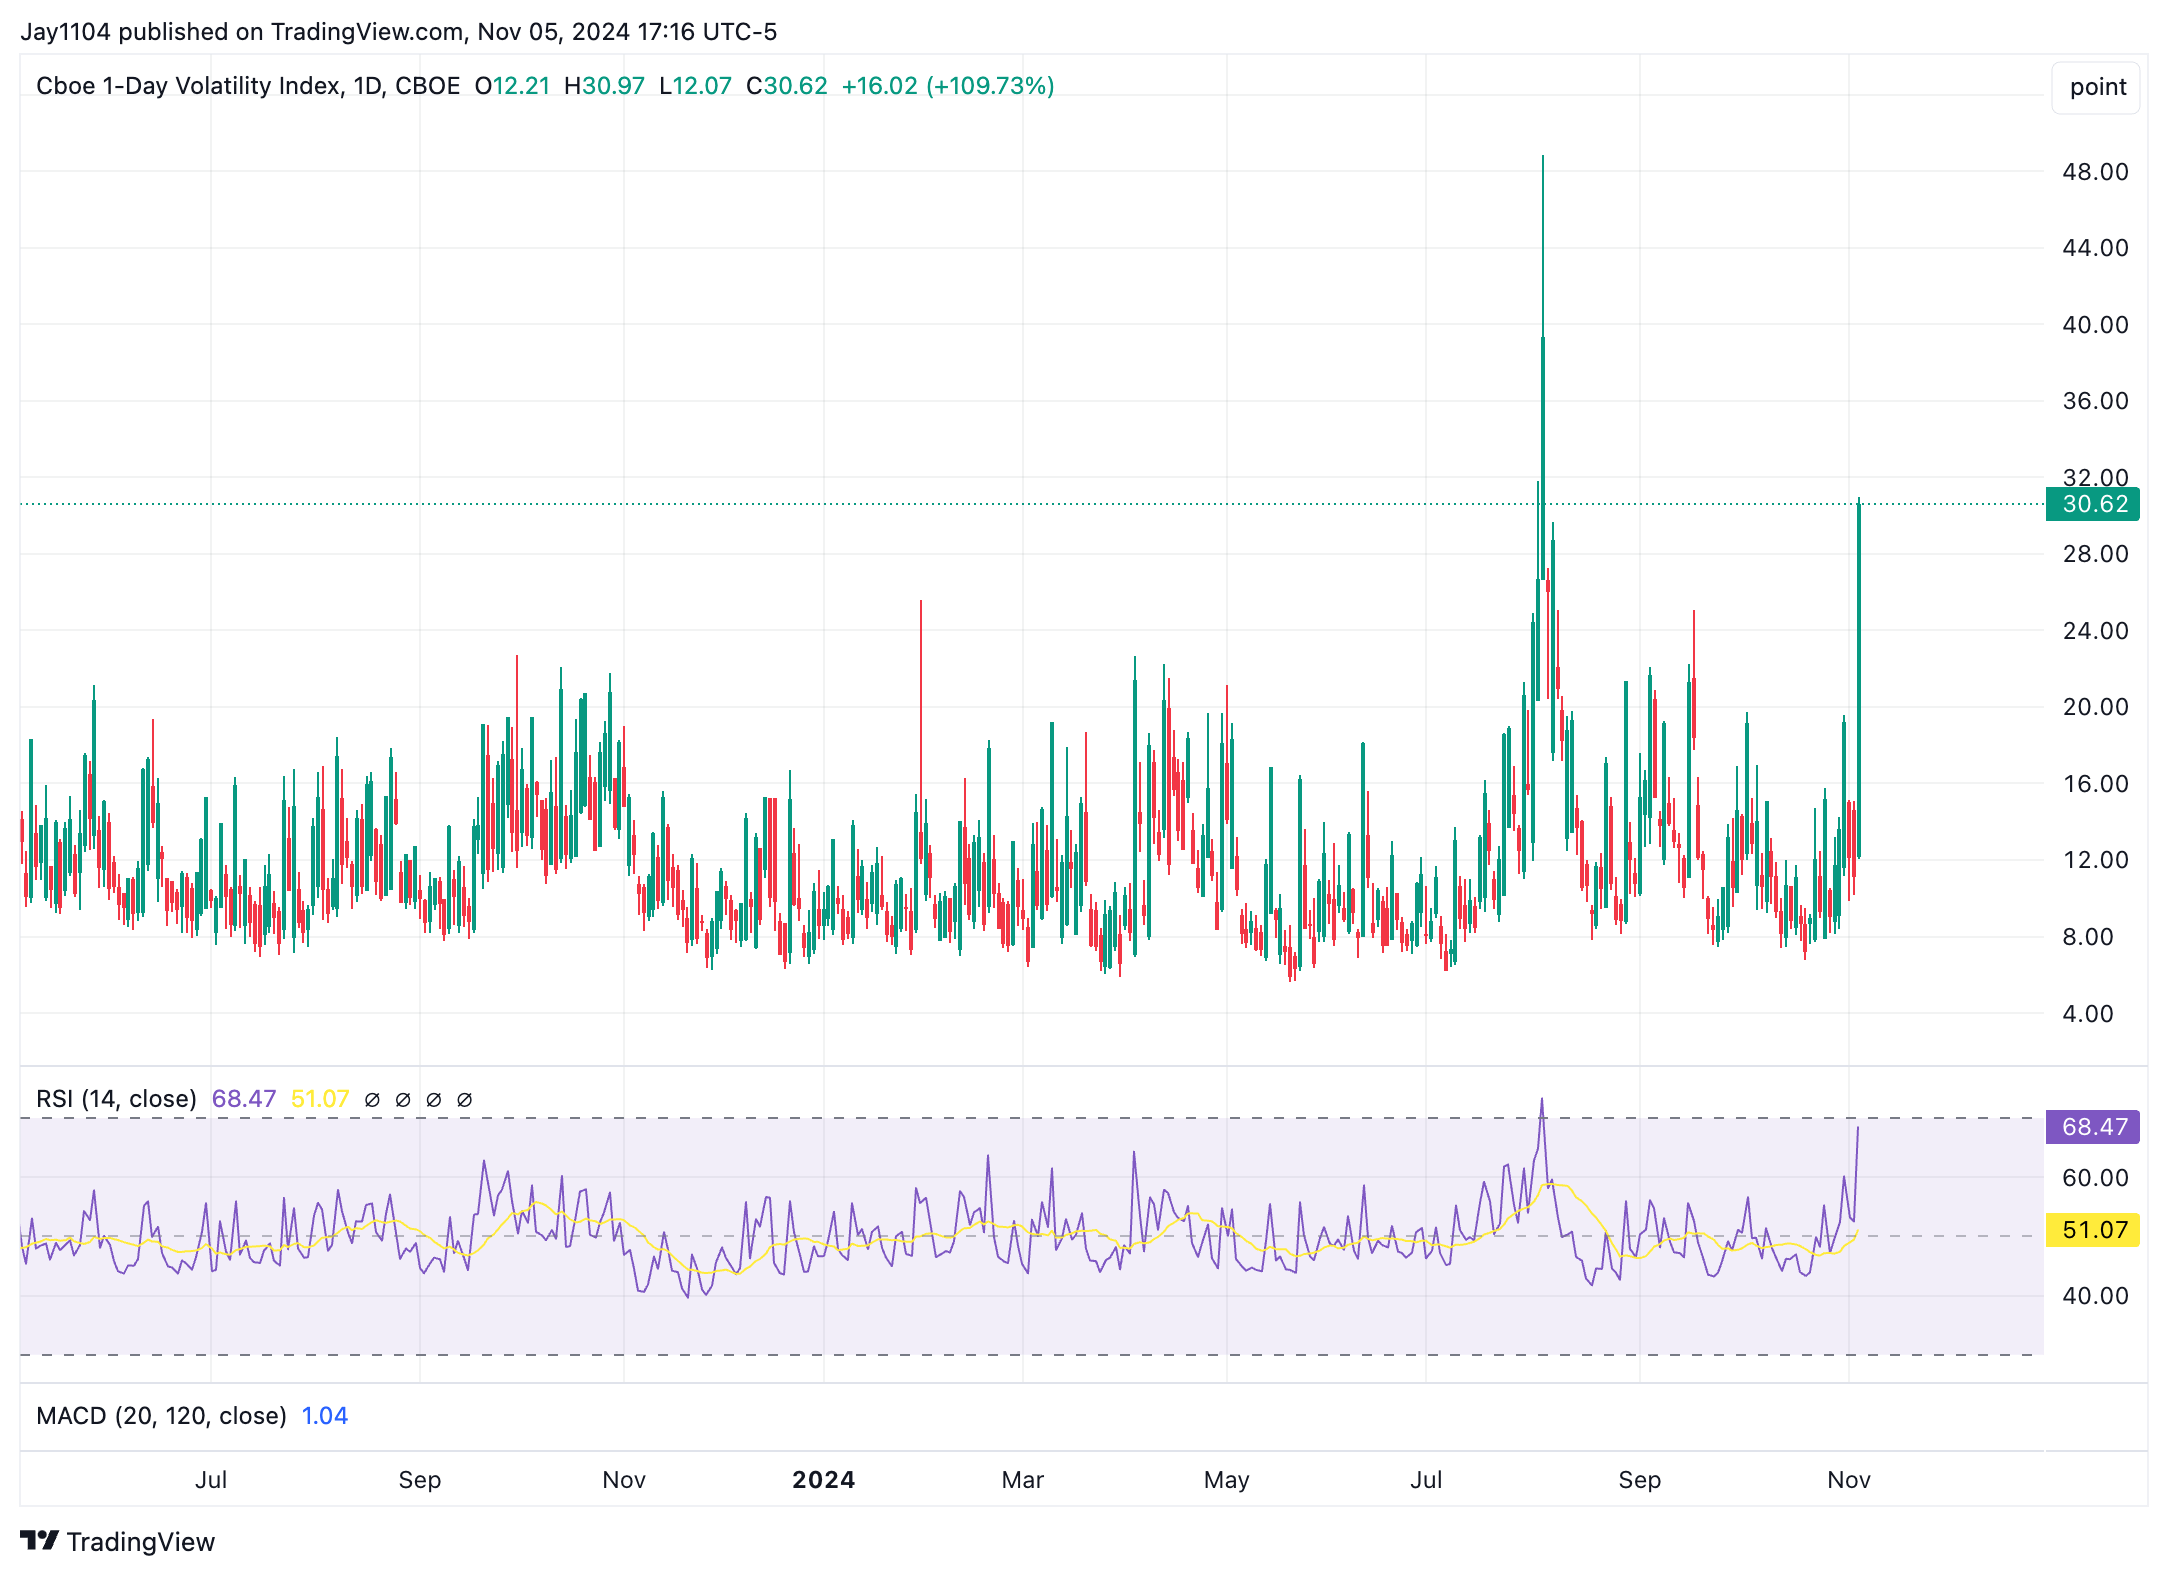
Task: Click the 'May' time axis label
Action: [1227, 1480]
